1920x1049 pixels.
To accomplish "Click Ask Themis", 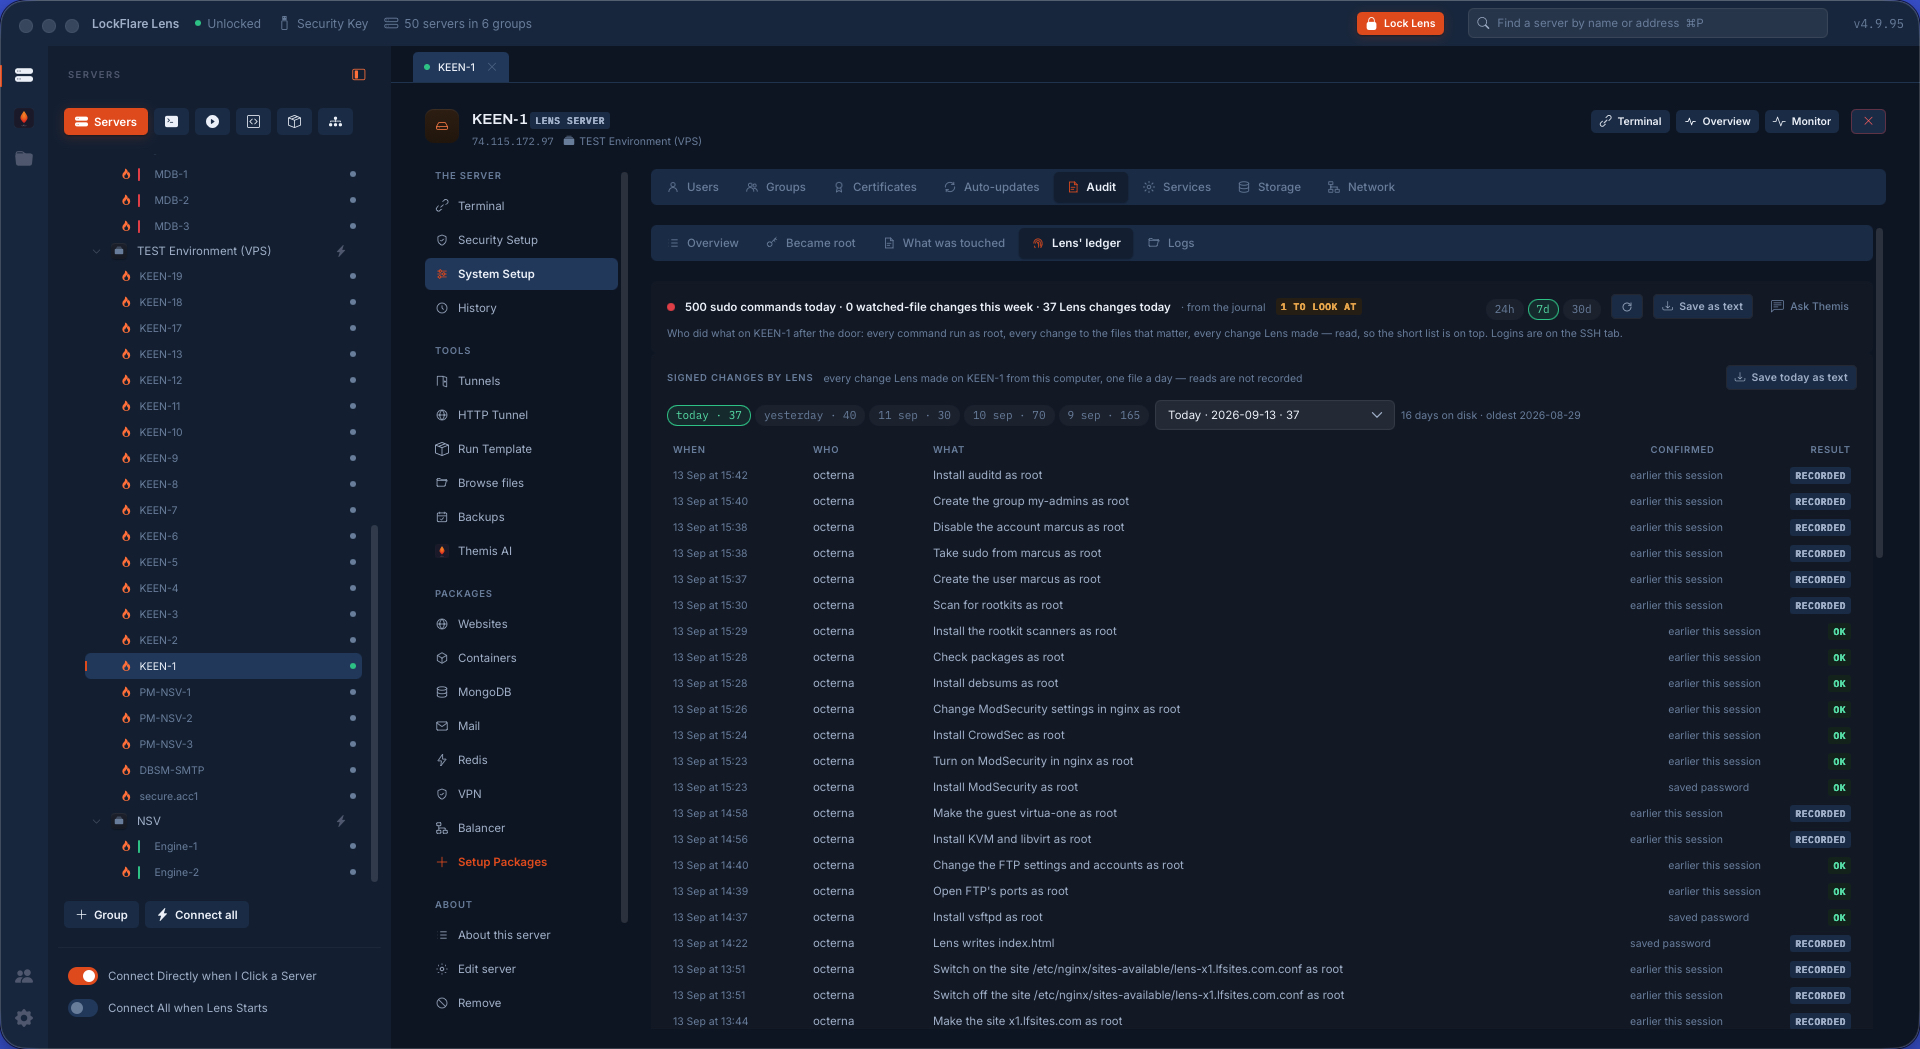I will pyautogui.click(x=1809, y=307).
